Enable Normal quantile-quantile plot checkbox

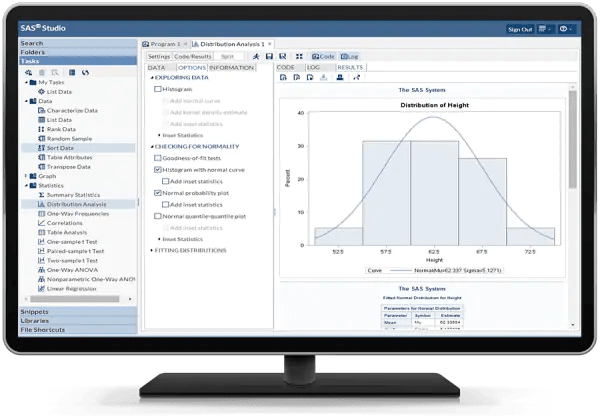point(157,216)
